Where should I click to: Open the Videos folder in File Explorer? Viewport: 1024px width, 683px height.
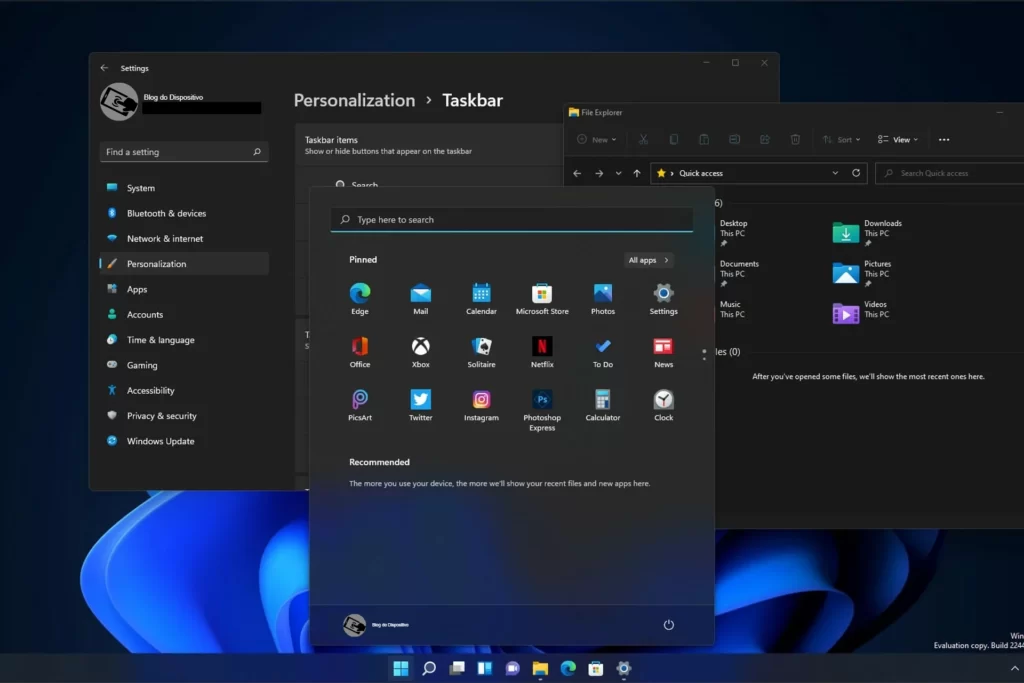[861, 311]
